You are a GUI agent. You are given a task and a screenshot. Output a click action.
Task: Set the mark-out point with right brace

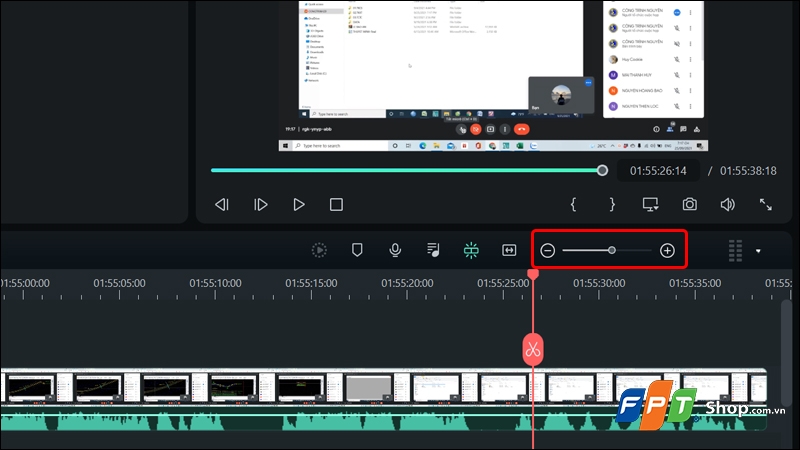coord(612,205)
